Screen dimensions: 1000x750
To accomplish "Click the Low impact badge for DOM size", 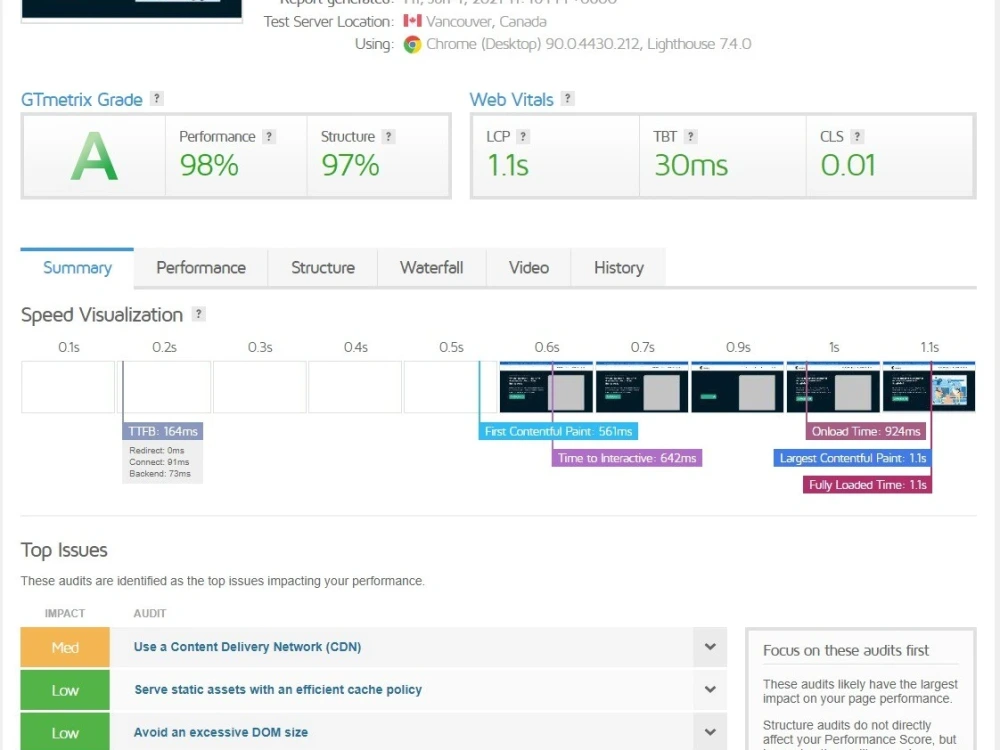I will (65, 732).
